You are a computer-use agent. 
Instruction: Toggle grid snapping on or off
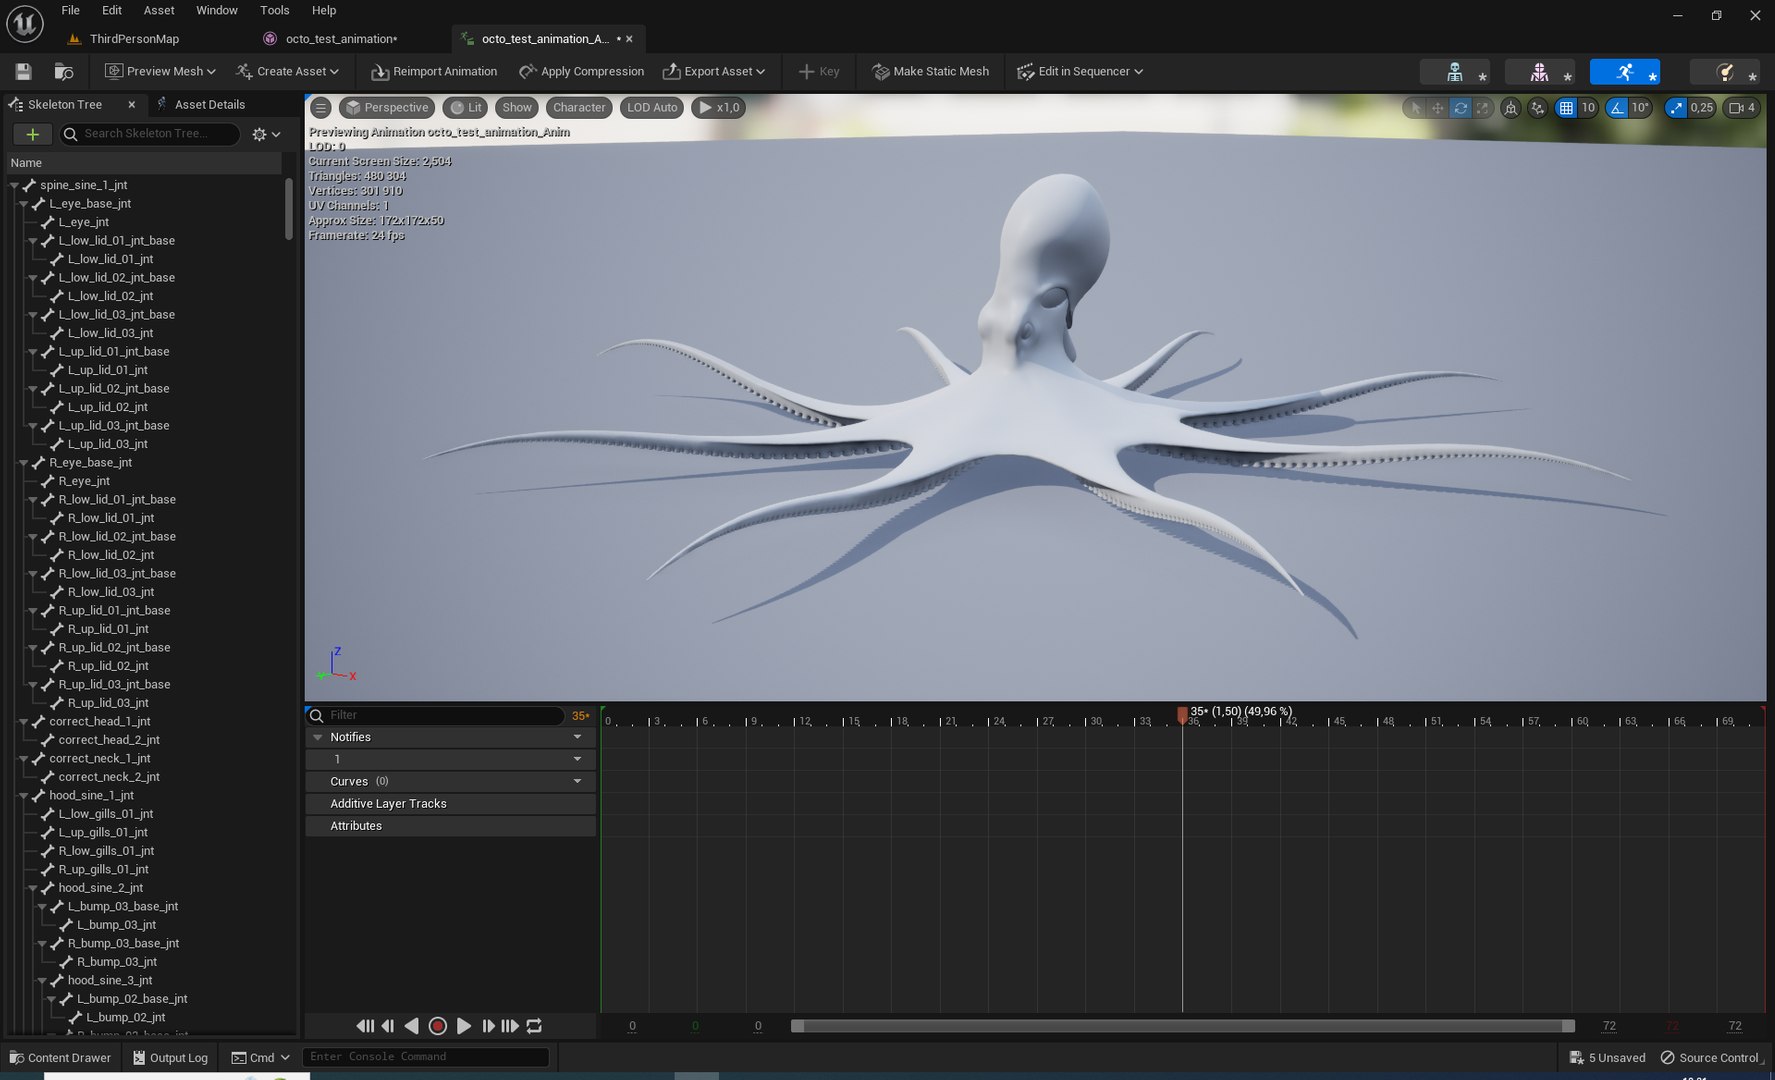1566,108
